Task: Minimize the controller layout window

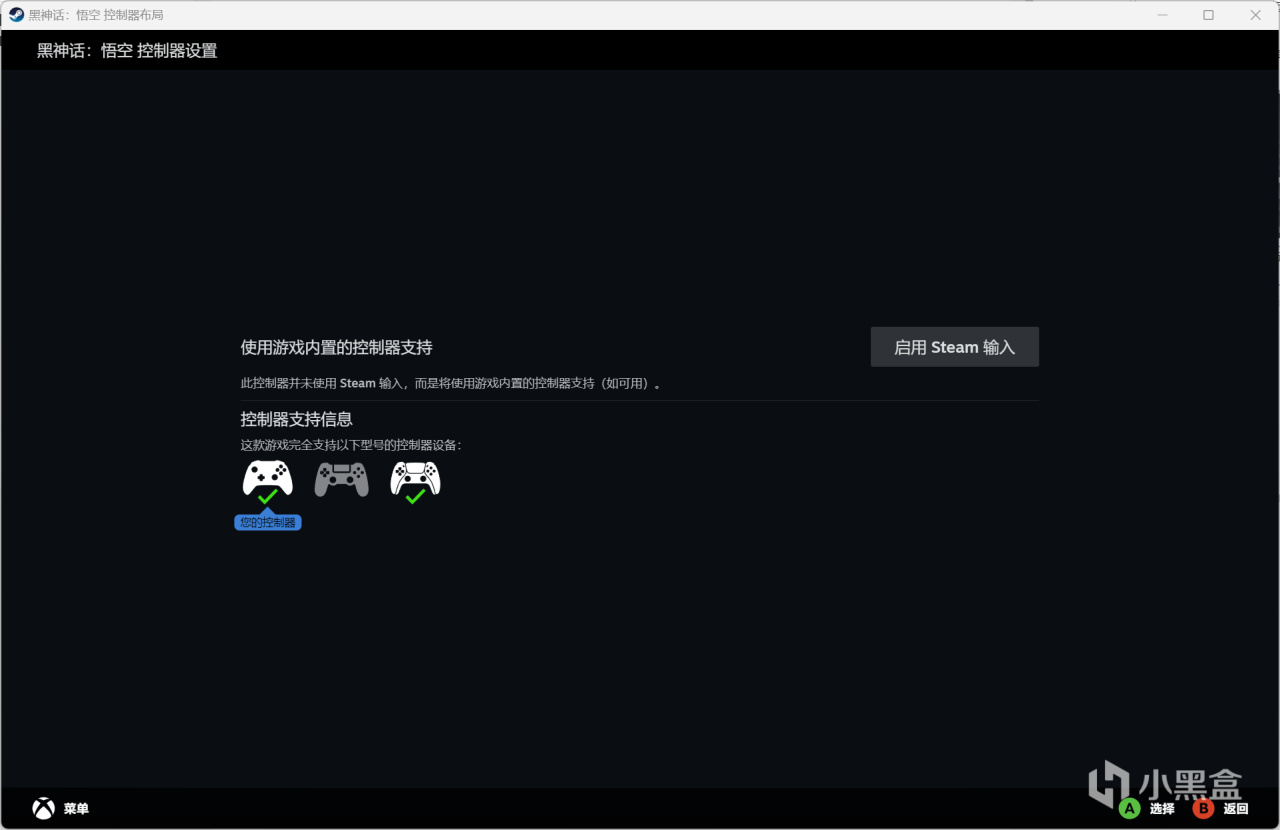Action: click(x=1162, y=15)
